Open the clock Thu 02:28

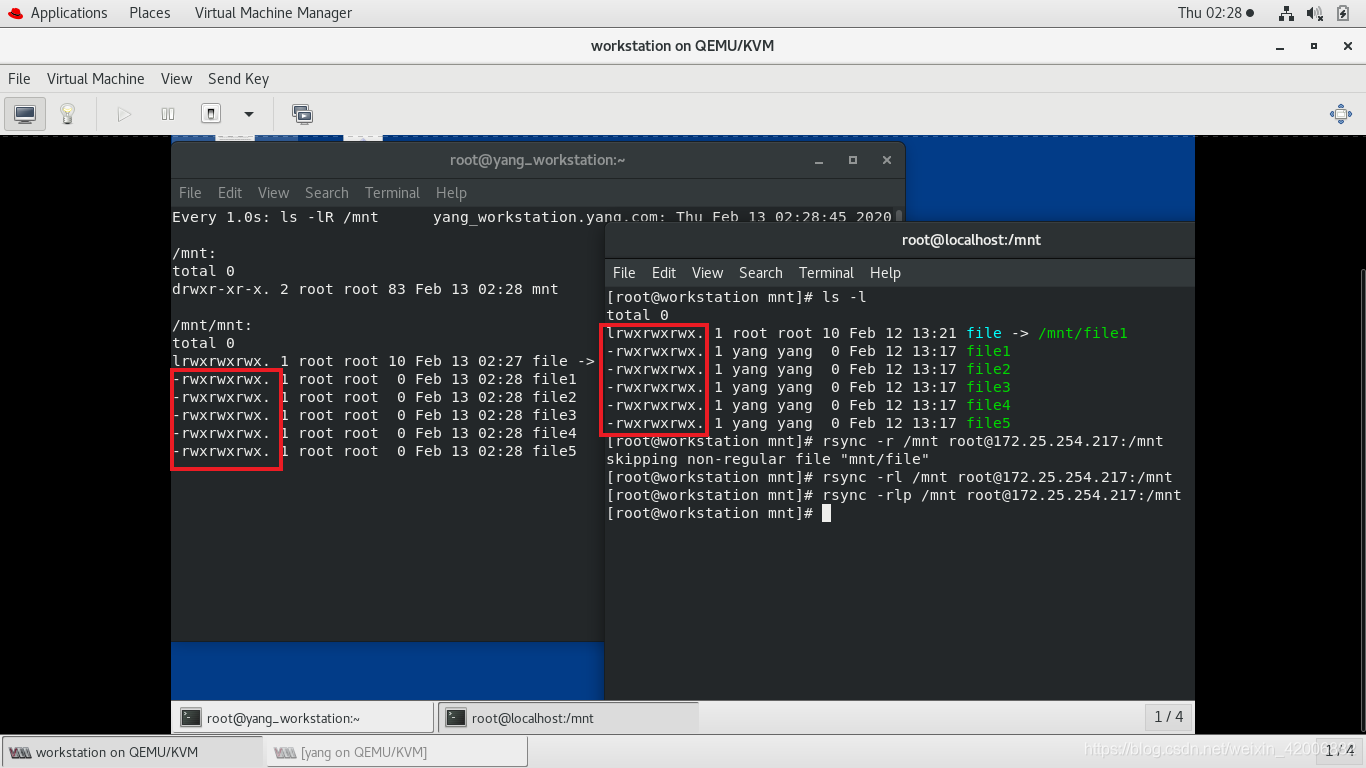(x=1216, y=13)
